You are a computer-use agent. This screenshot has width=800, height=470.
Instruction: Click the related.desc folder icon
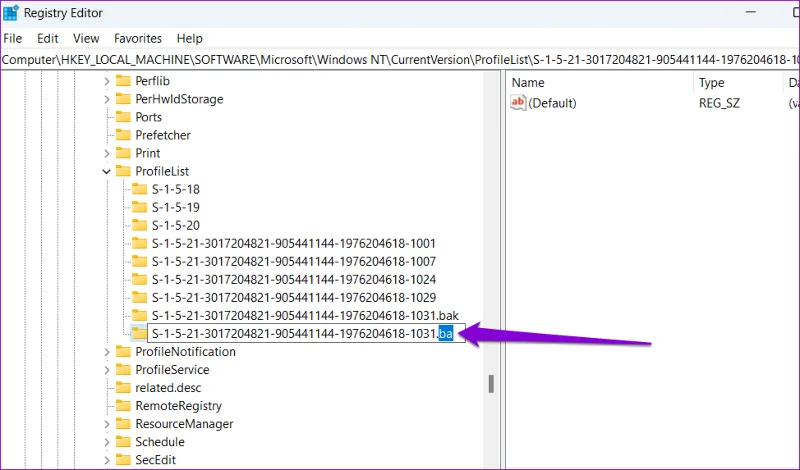(123, 387)
